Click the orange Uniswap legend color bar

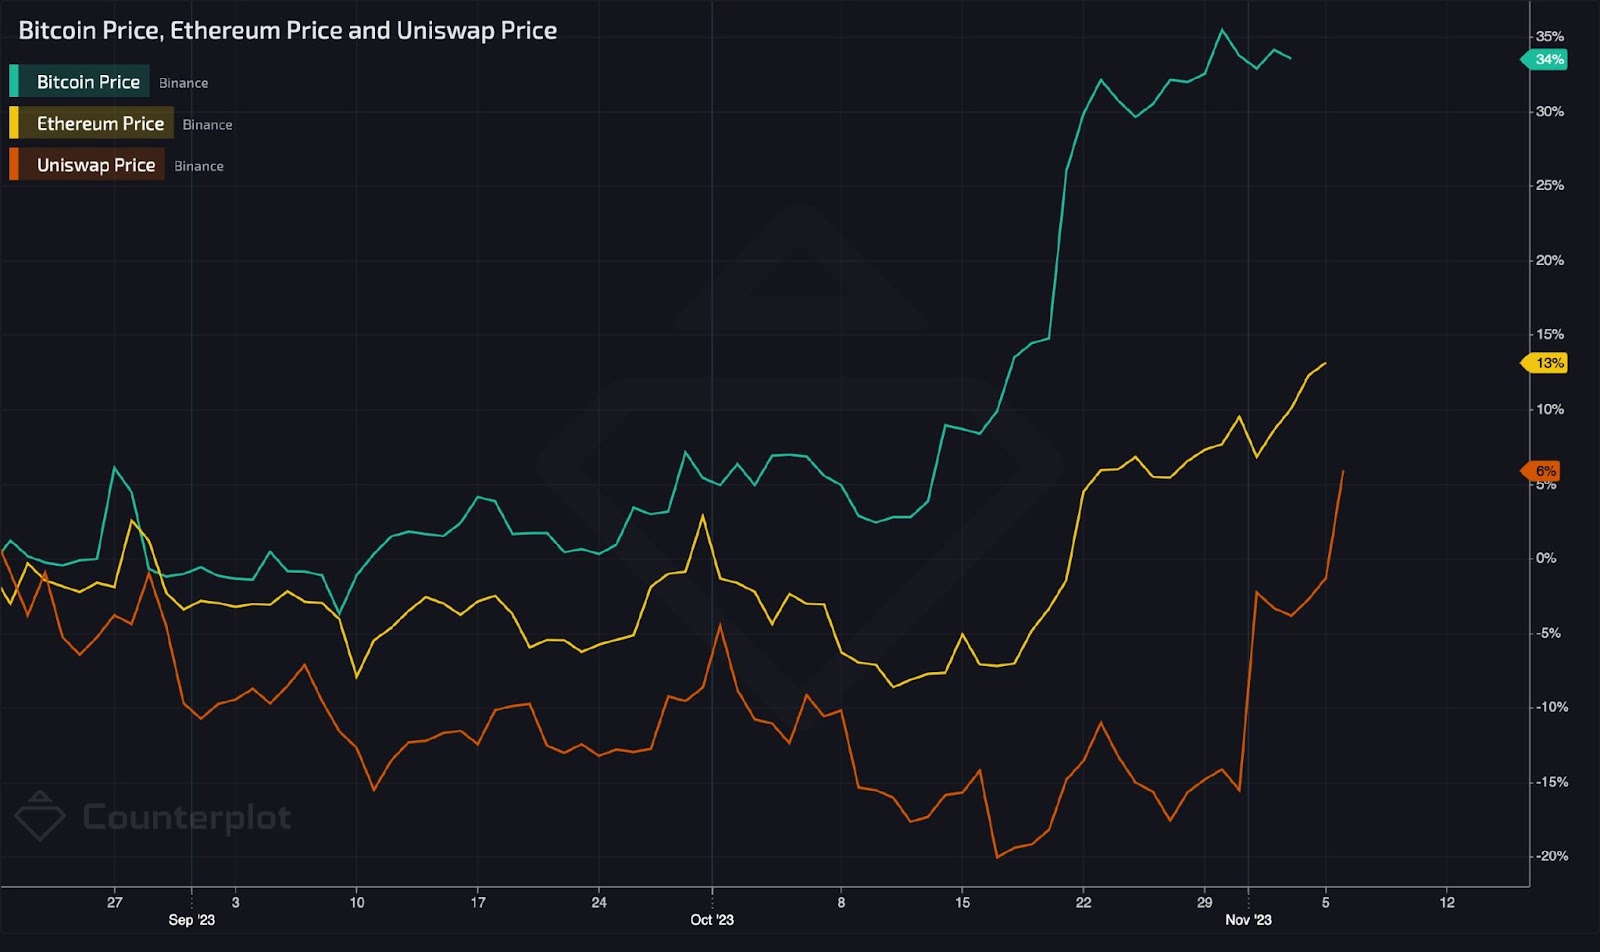click(x=14, y=164)
